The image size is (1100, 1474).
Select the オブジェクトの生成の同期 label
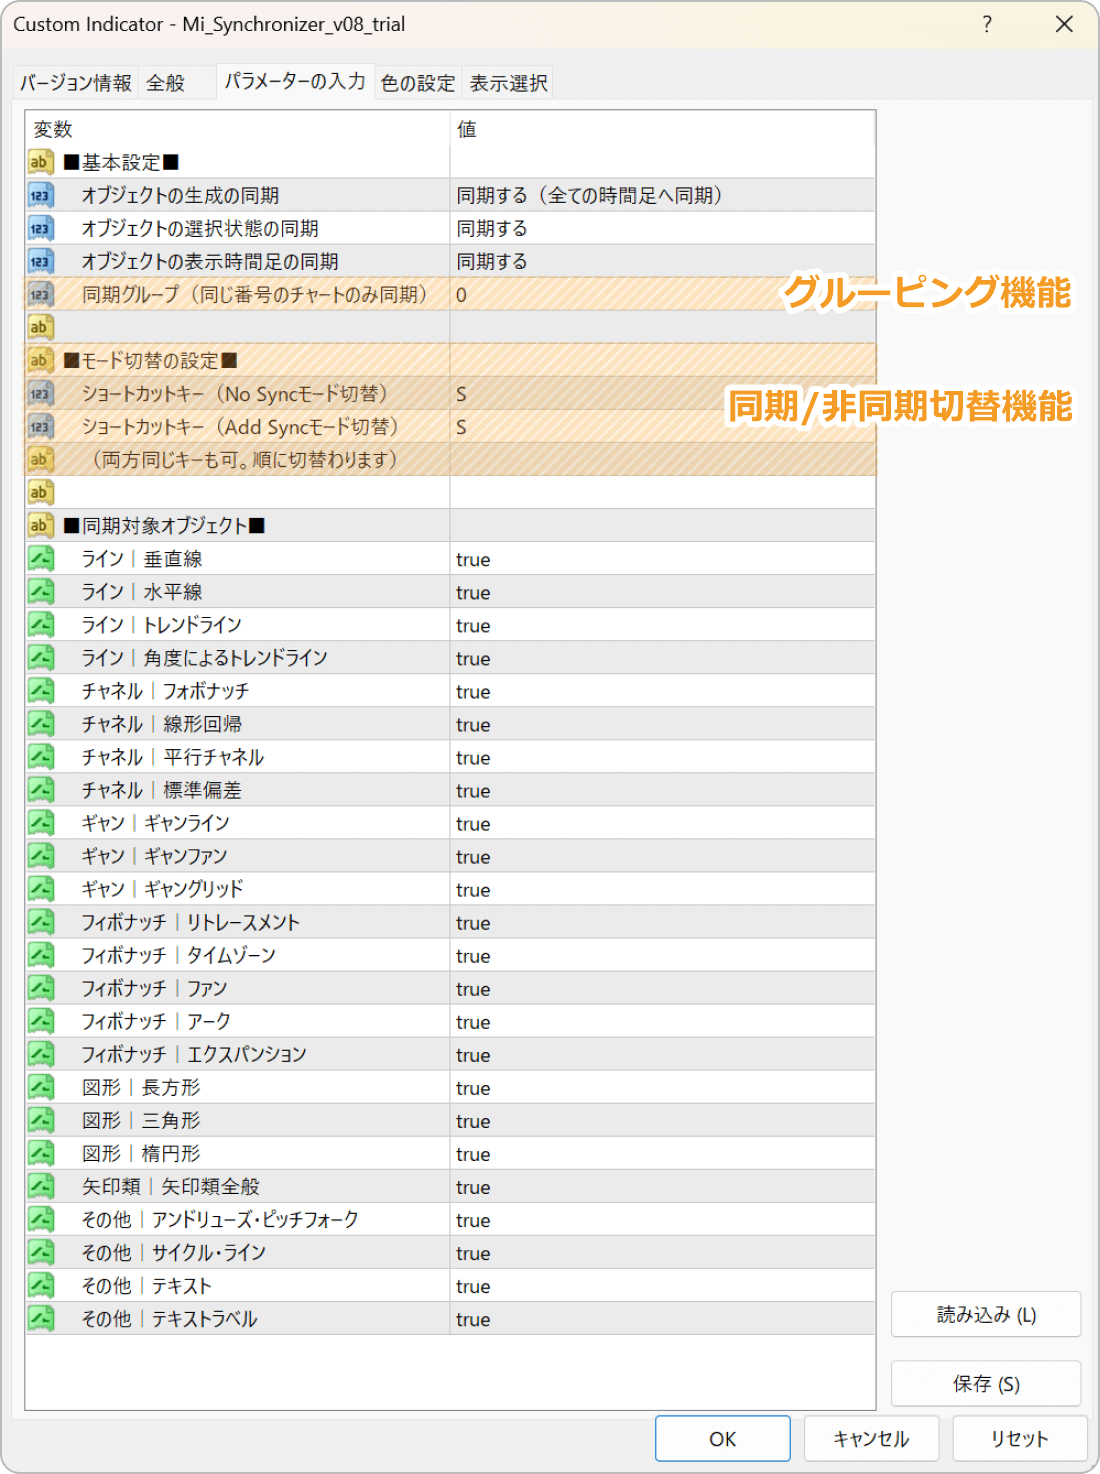(180, 195)
